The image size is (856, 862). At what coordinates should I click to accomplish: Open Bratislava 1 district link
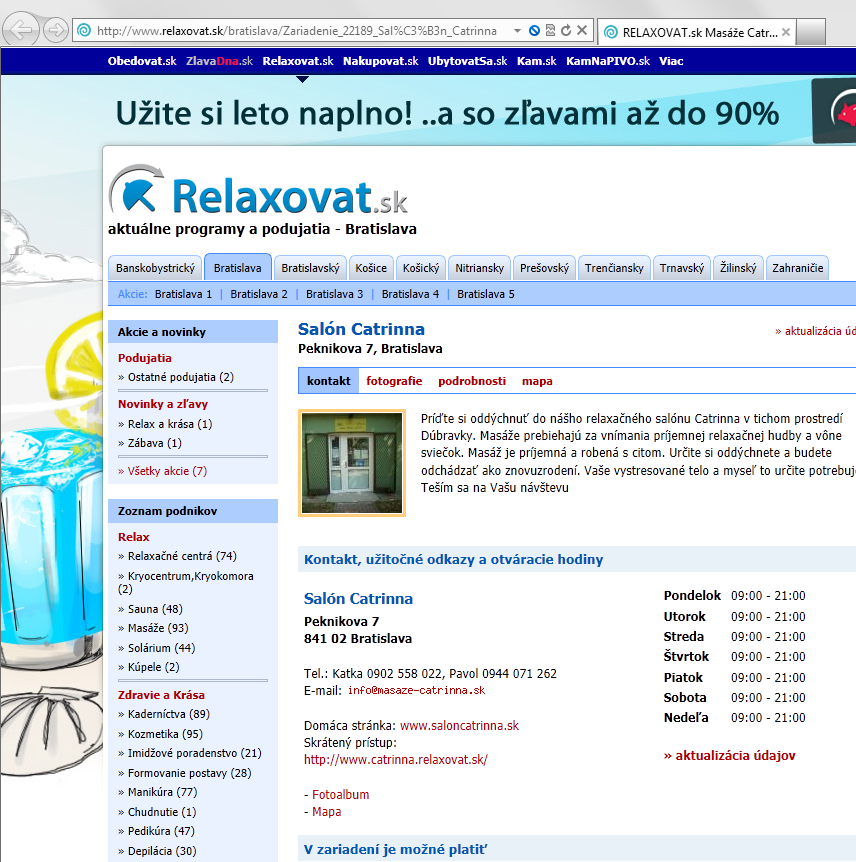[x=183, y=294]
